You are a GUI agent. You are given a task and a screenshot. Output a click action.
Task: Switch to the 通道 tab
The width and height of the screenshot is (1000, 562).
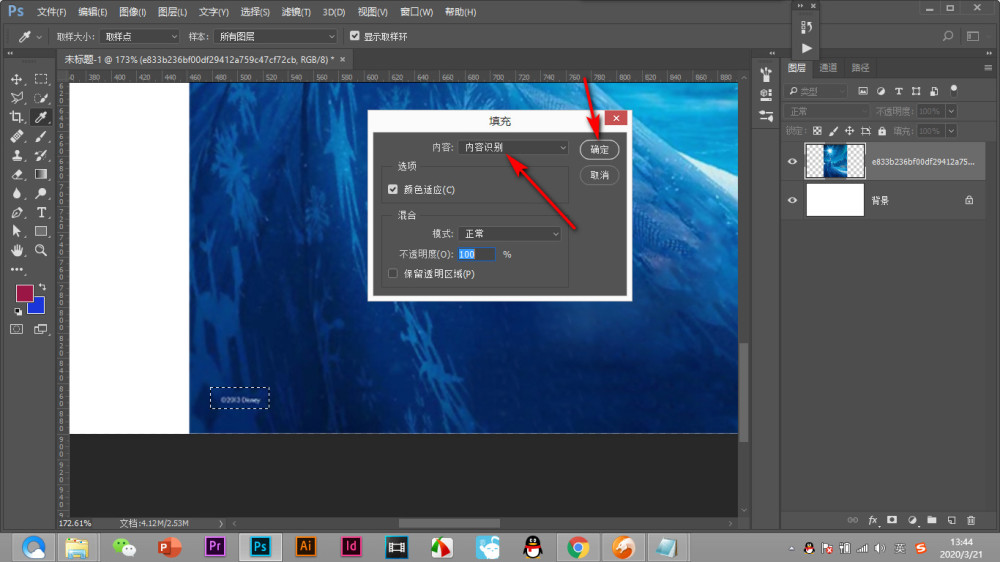tap(828, 68)
